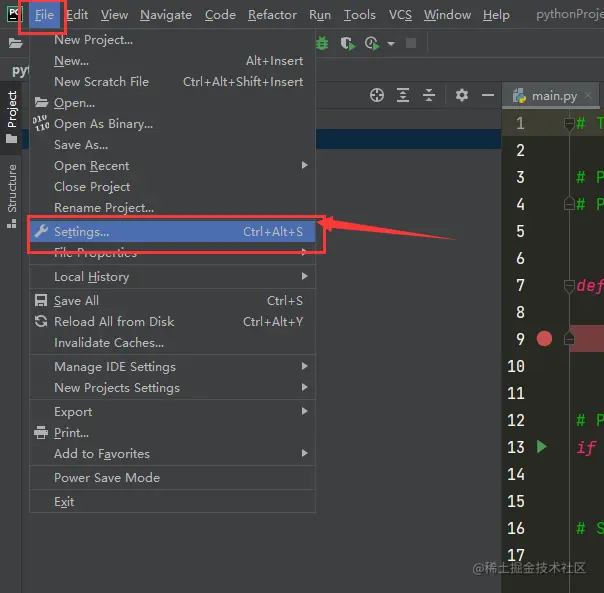The width and height of the screenshot is (604, 593).
Task: Open the Structure tool window tab
Action: tap(12, 195)
